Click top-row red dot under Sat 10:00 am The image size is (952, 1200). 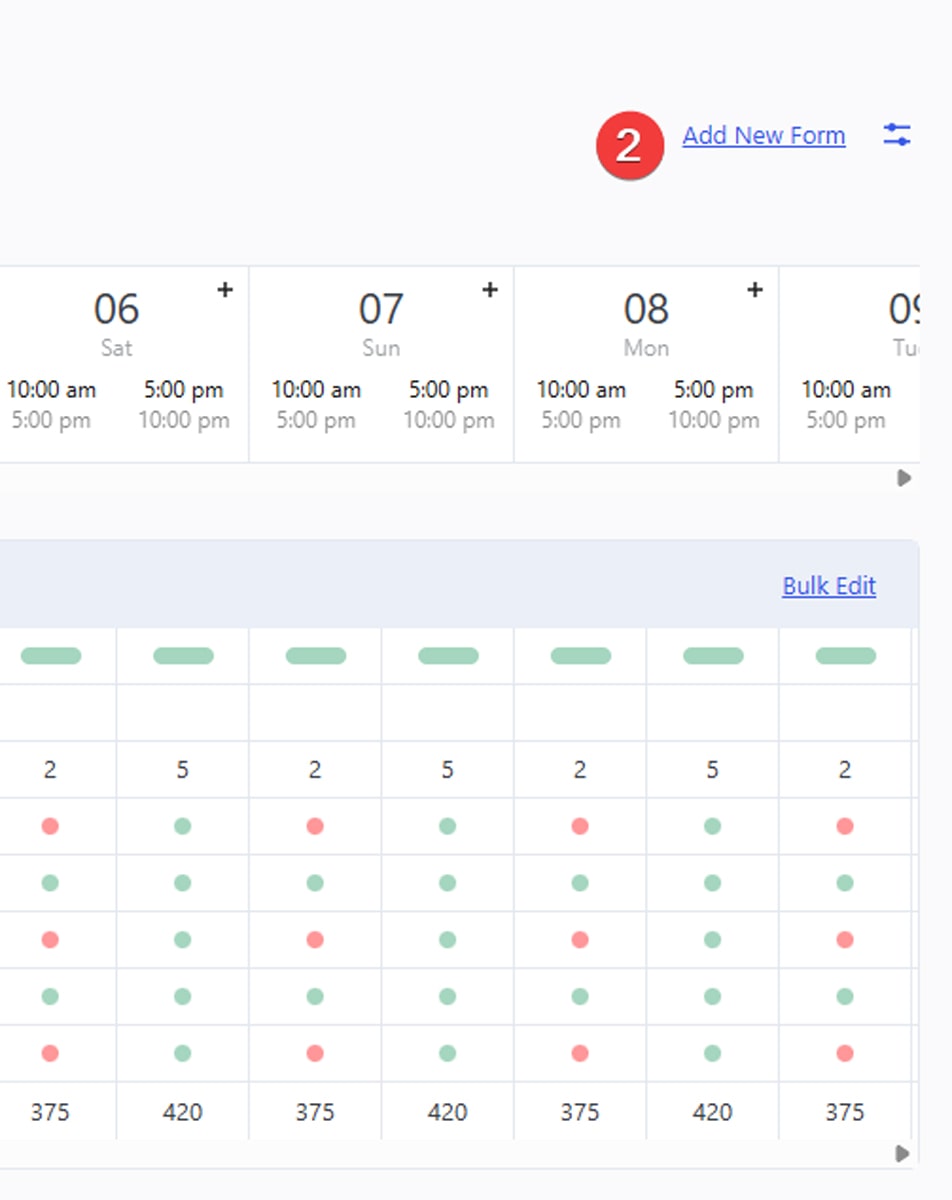50,826
